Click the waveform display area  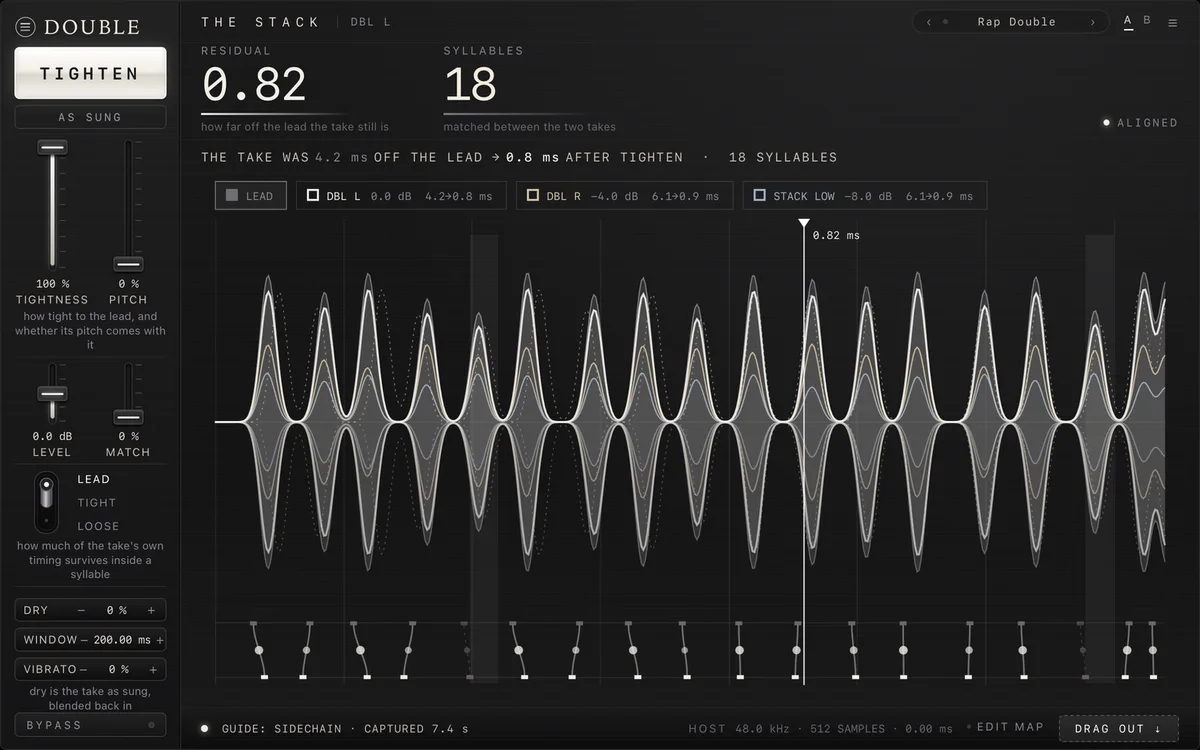pyautogui.click(x=690, y=422)
